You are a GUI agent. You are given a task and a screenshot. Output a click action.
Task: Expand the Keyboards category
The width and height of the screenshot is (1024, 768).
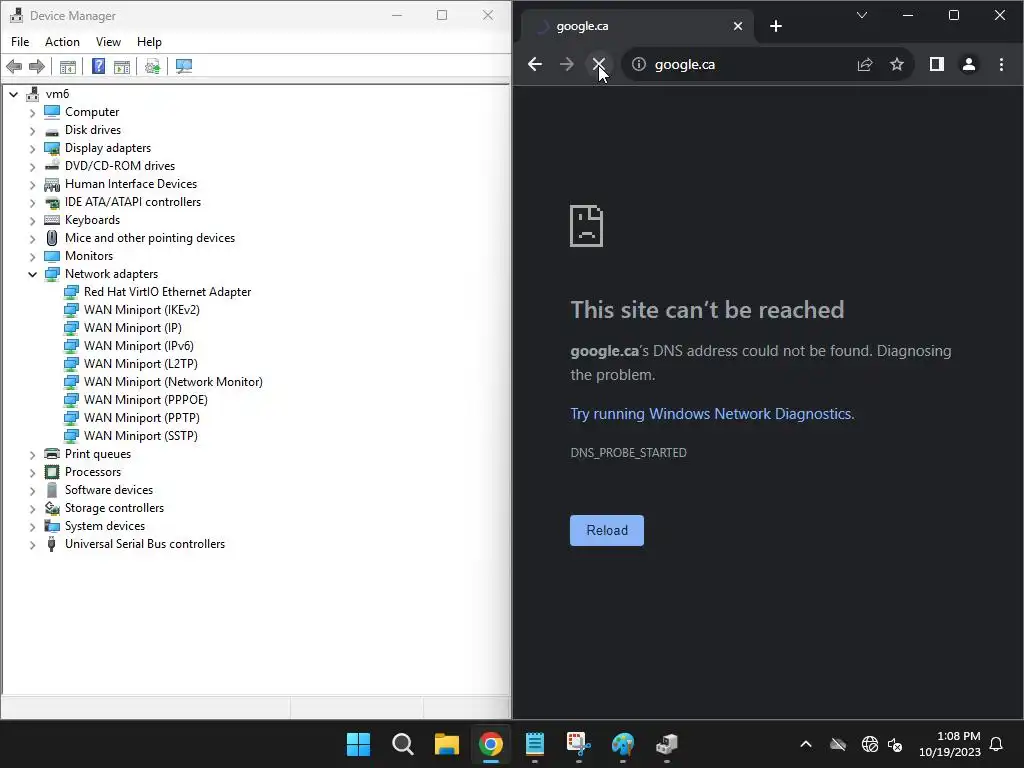32,220
